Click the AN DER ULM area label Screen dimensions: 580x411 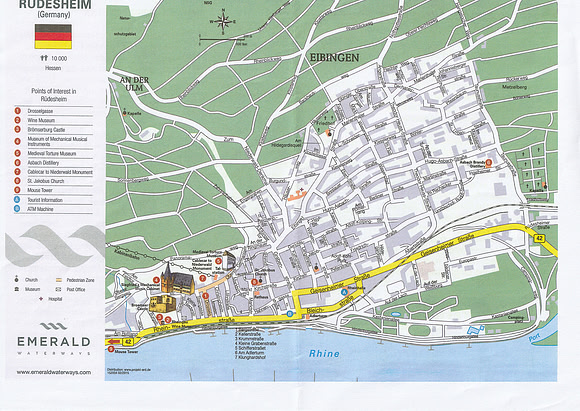[134, 84]
